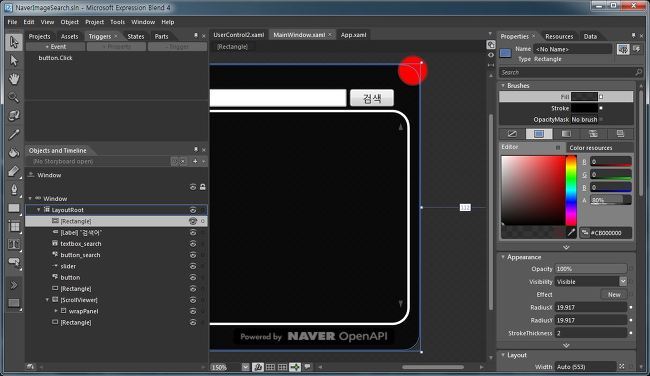This screenshot has height=376, width=650.
Task: Switch to the States tab
Action: point(136,36)
